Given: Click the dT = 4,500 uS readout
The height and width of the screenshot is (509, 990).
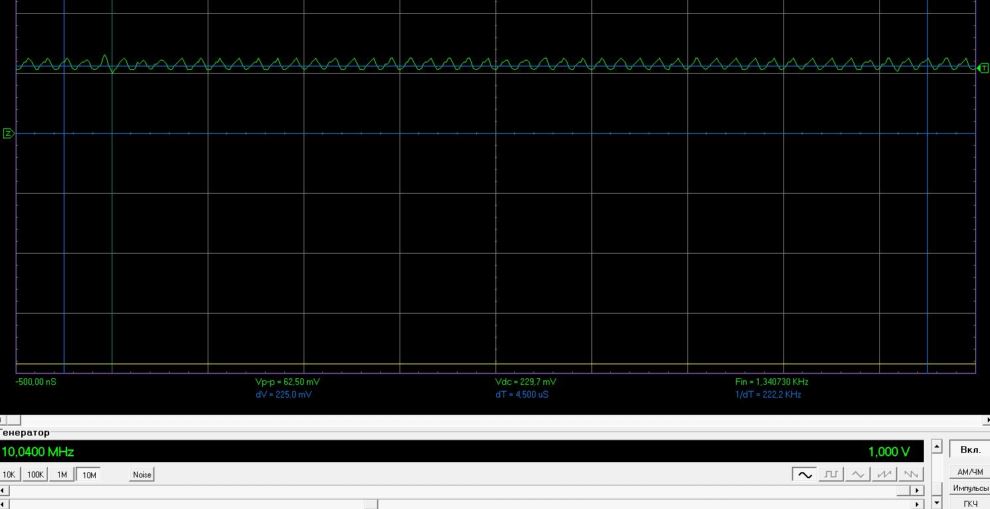Looking at the screenshot, I should (522, 395).
